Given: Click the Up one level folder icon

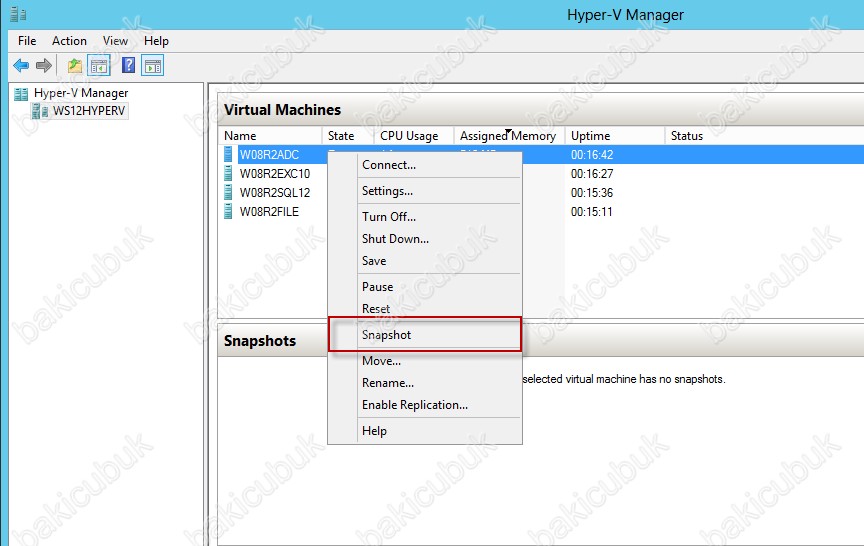Looking at the screenshot, I should 74,66.
